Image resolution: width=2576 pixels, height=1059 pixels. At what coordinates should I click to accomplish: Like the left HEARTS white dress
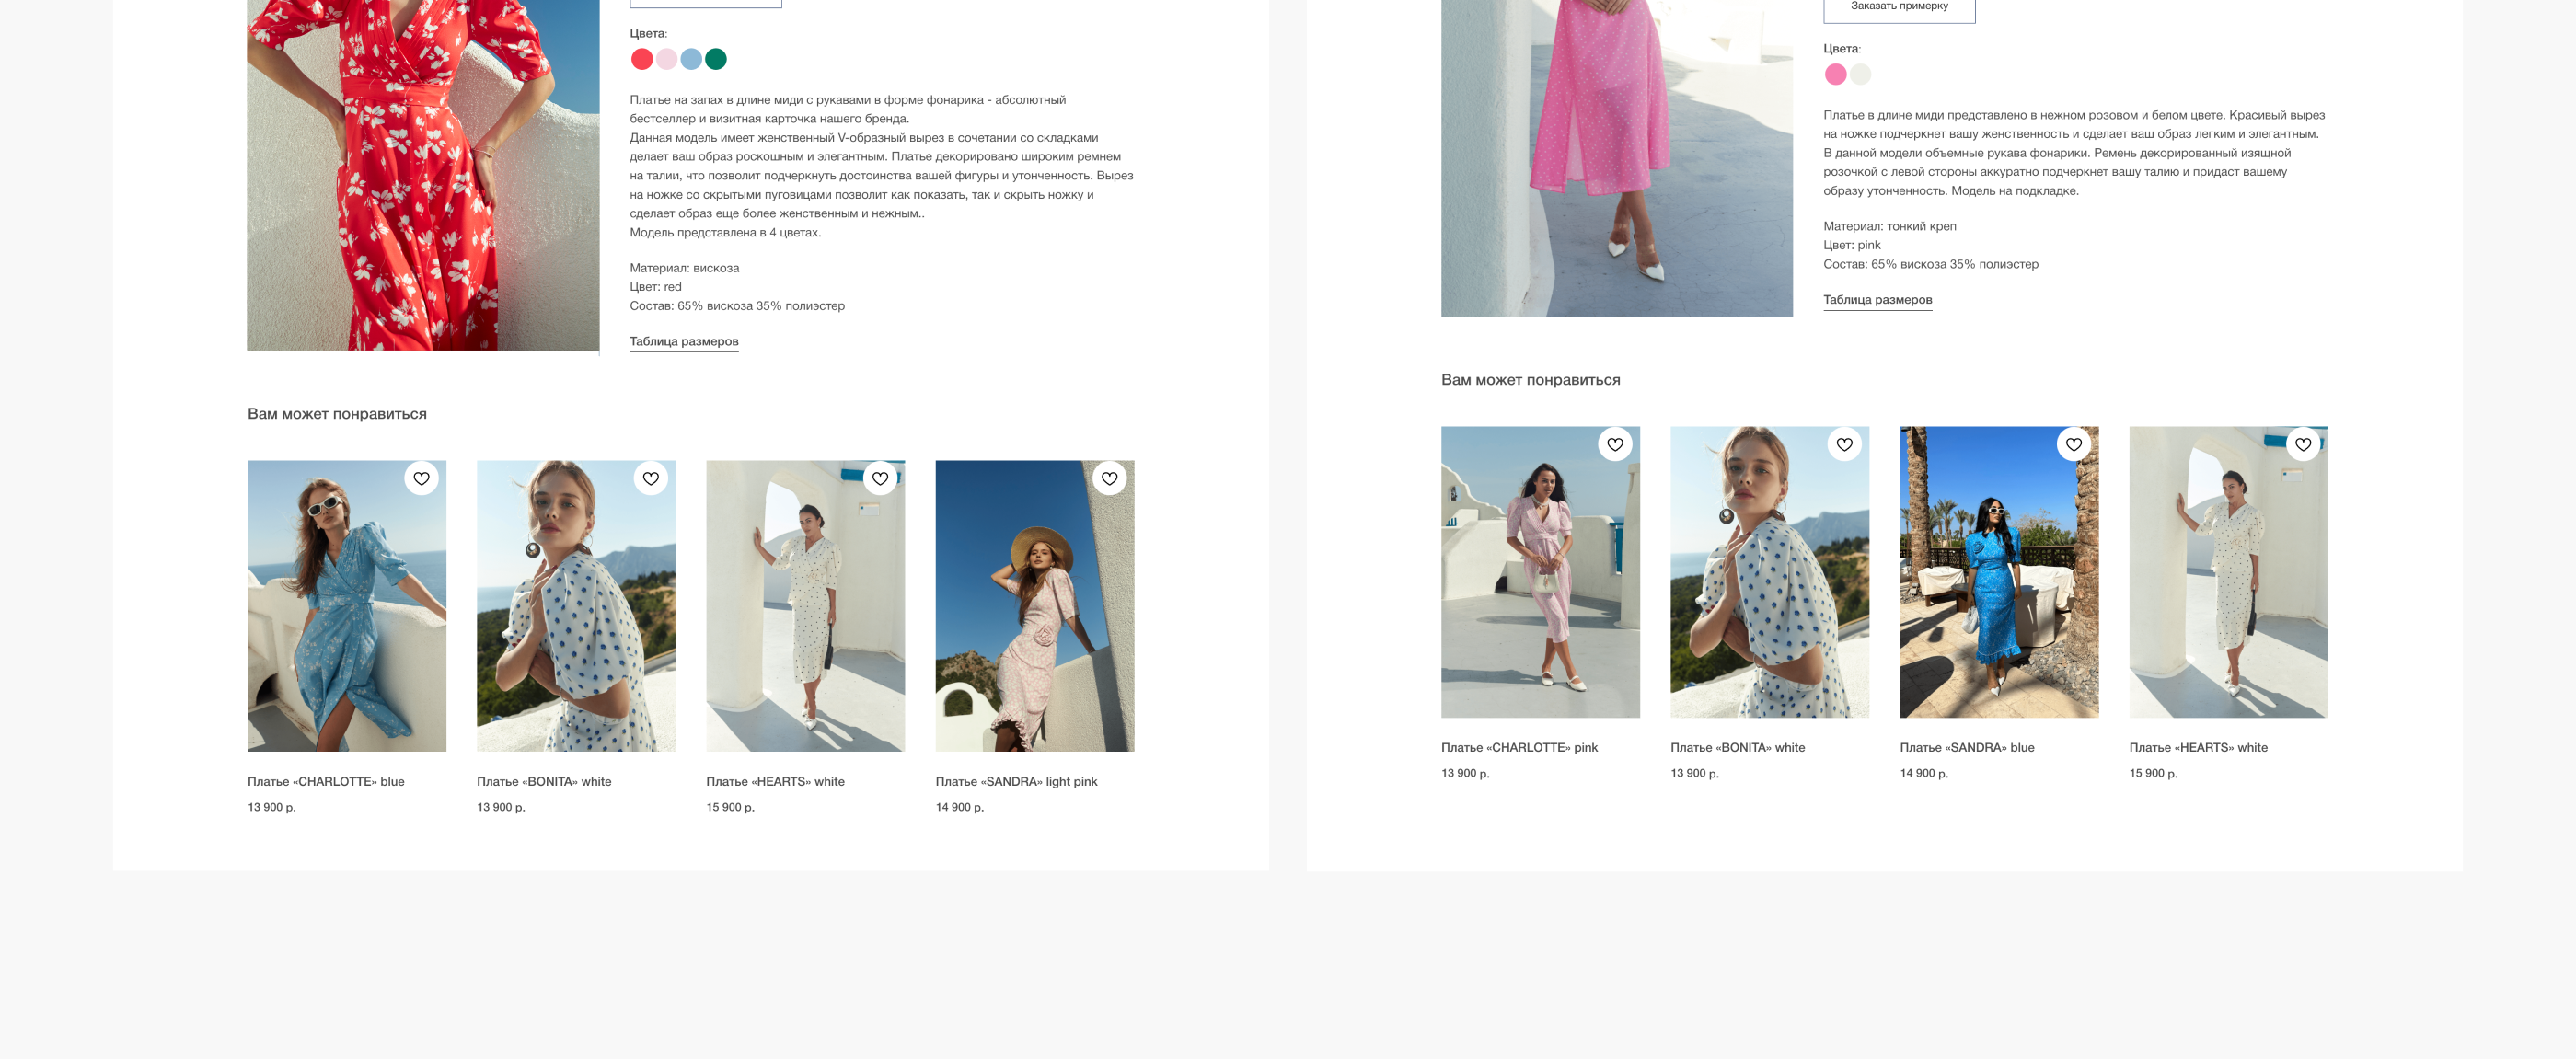tap(880, 478)
